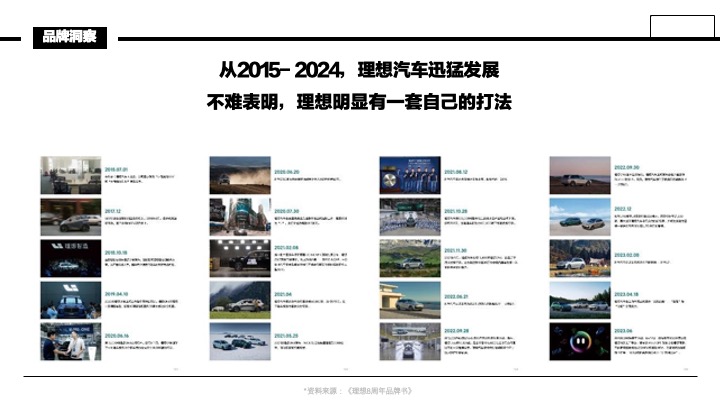Image resolution: width=720 pixels, height=405 pixels.
Task: Click the date label 2019.04.10
Action: pyautogui.click(x=117, y=294)
